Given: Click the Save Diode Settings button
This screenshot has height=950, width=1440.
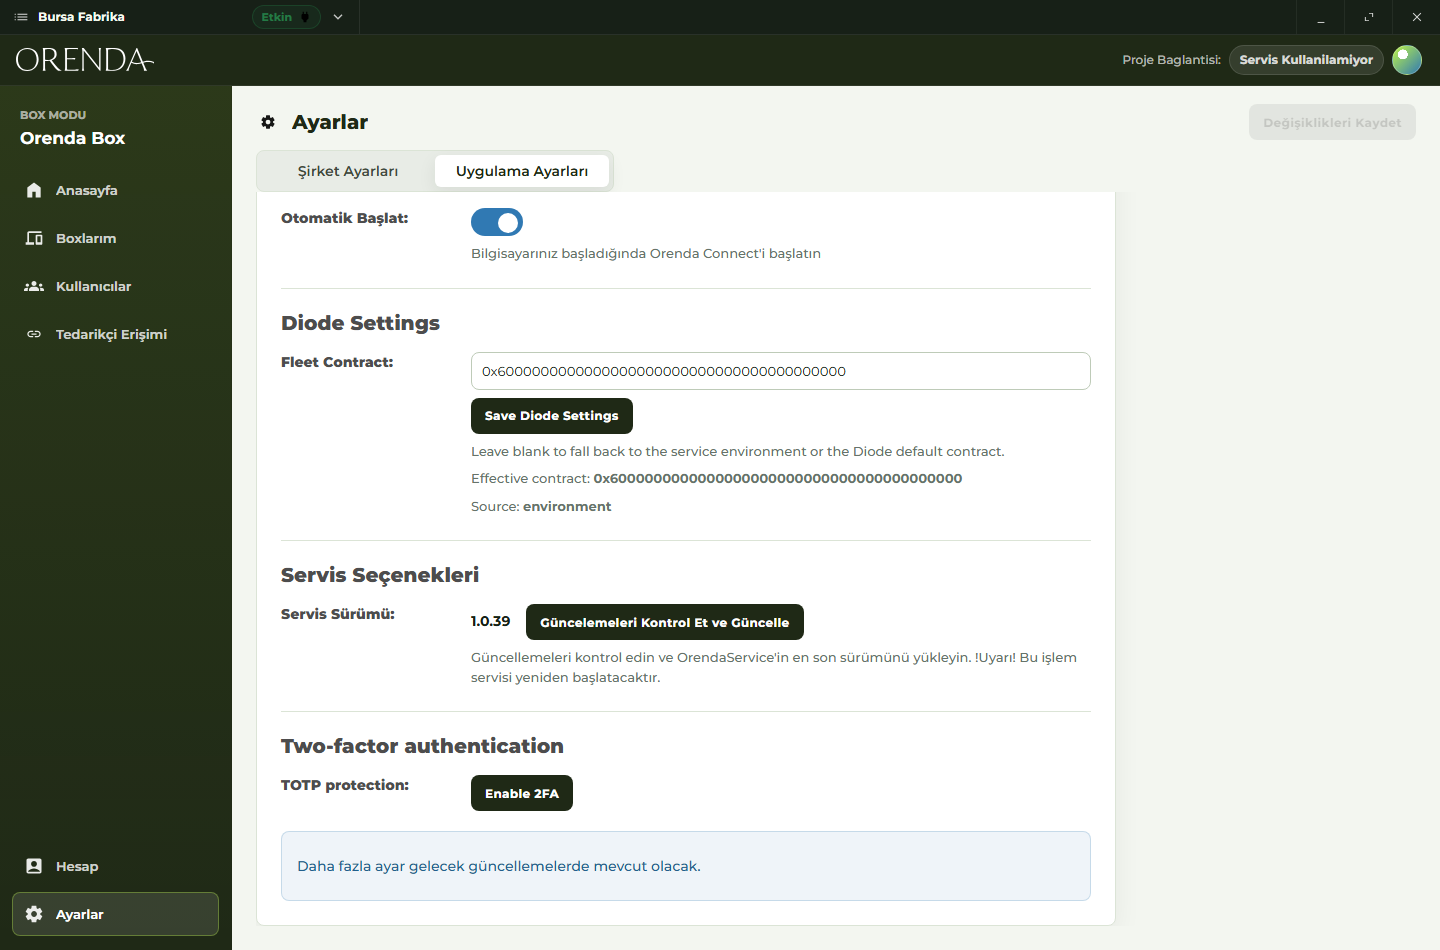Looking at the screenshot, I should pos(552,416).
